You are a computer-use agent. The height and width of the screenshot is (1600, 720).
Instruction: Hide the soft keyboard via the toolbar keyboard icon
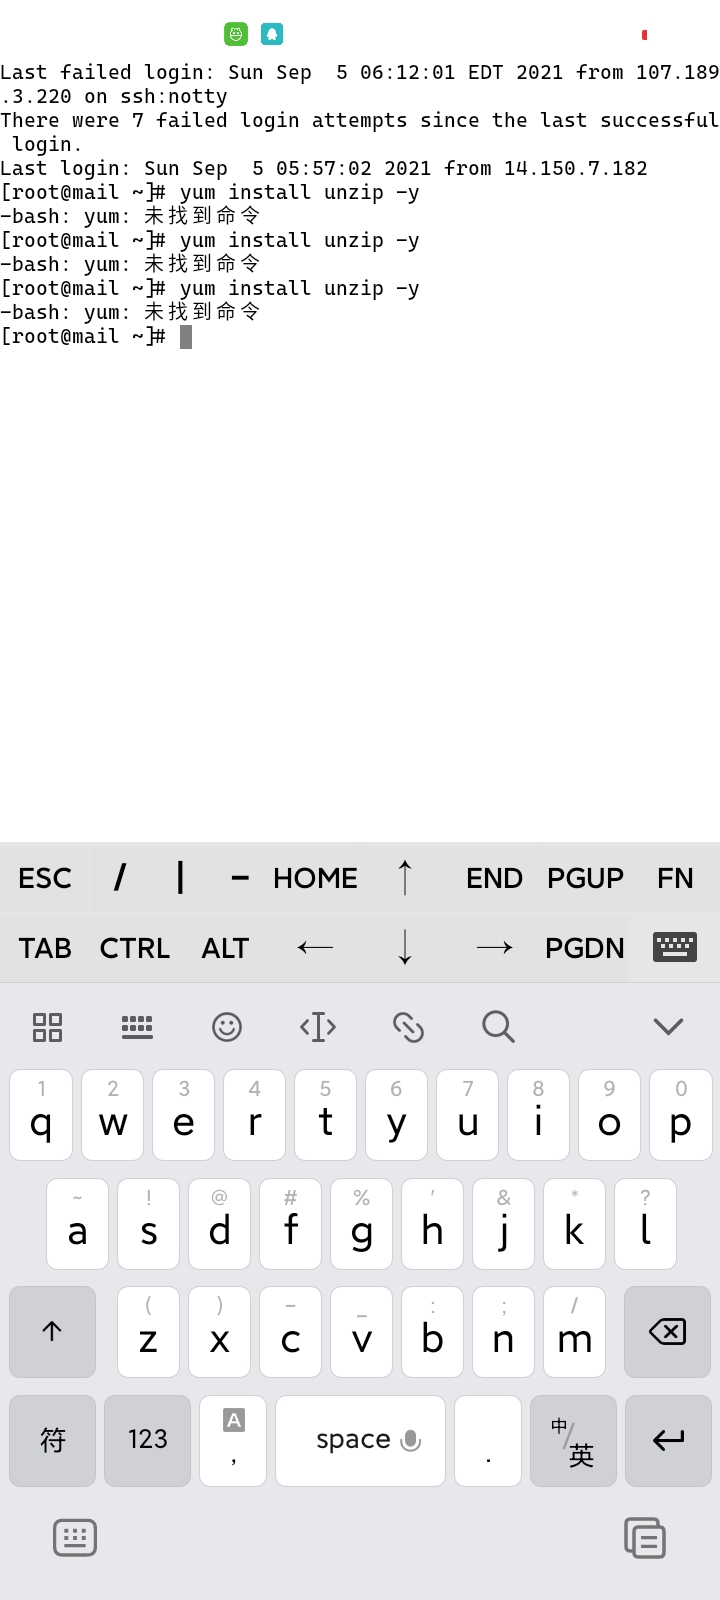(x=675, y=947)
